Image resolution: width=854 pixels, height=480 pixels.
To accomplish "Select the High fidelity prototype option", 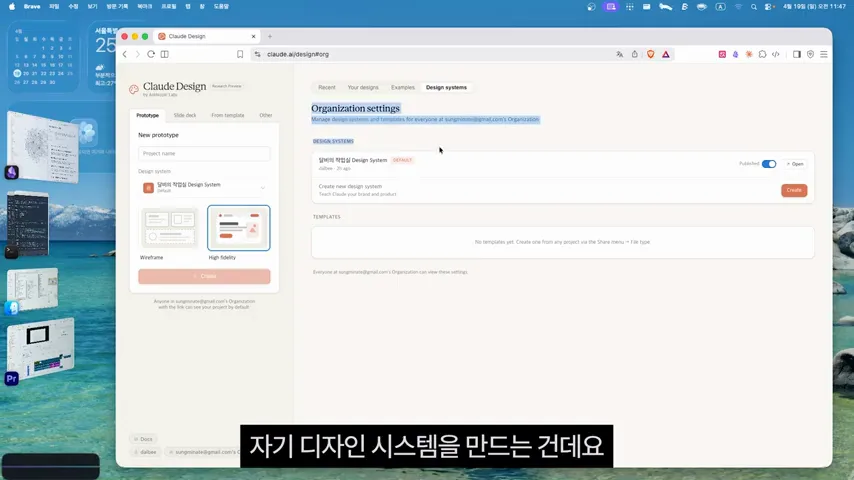I will (x=239, y=228).
